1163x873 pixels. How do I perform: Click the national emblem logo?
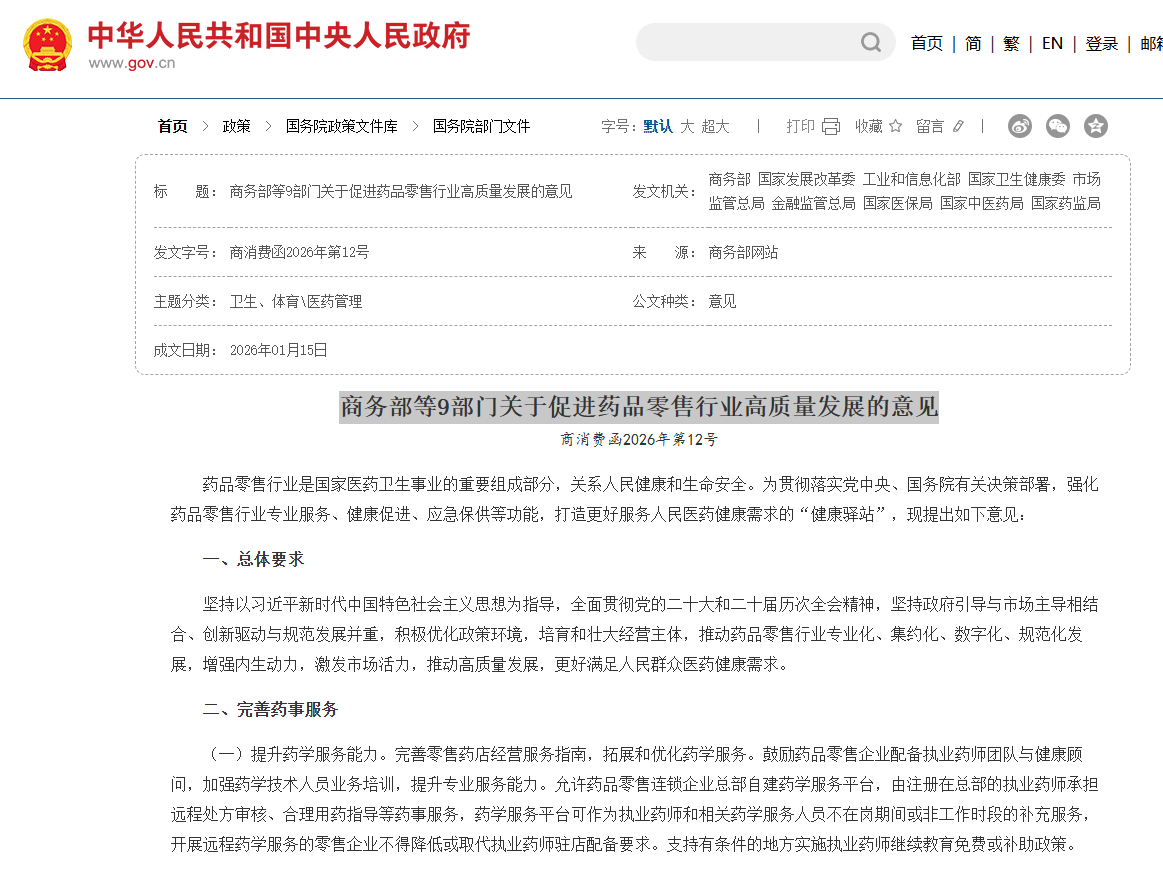coord(47,45)
